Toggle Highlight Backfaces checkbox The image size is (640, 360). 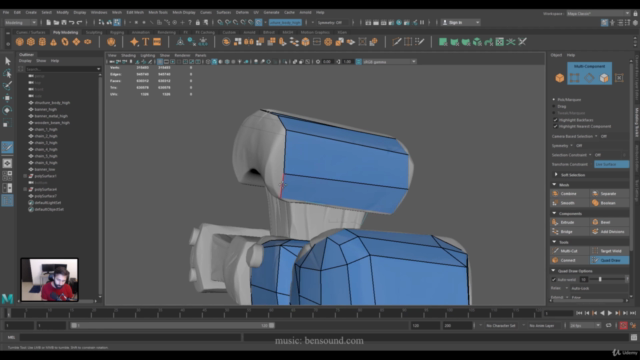coord(556,120)
